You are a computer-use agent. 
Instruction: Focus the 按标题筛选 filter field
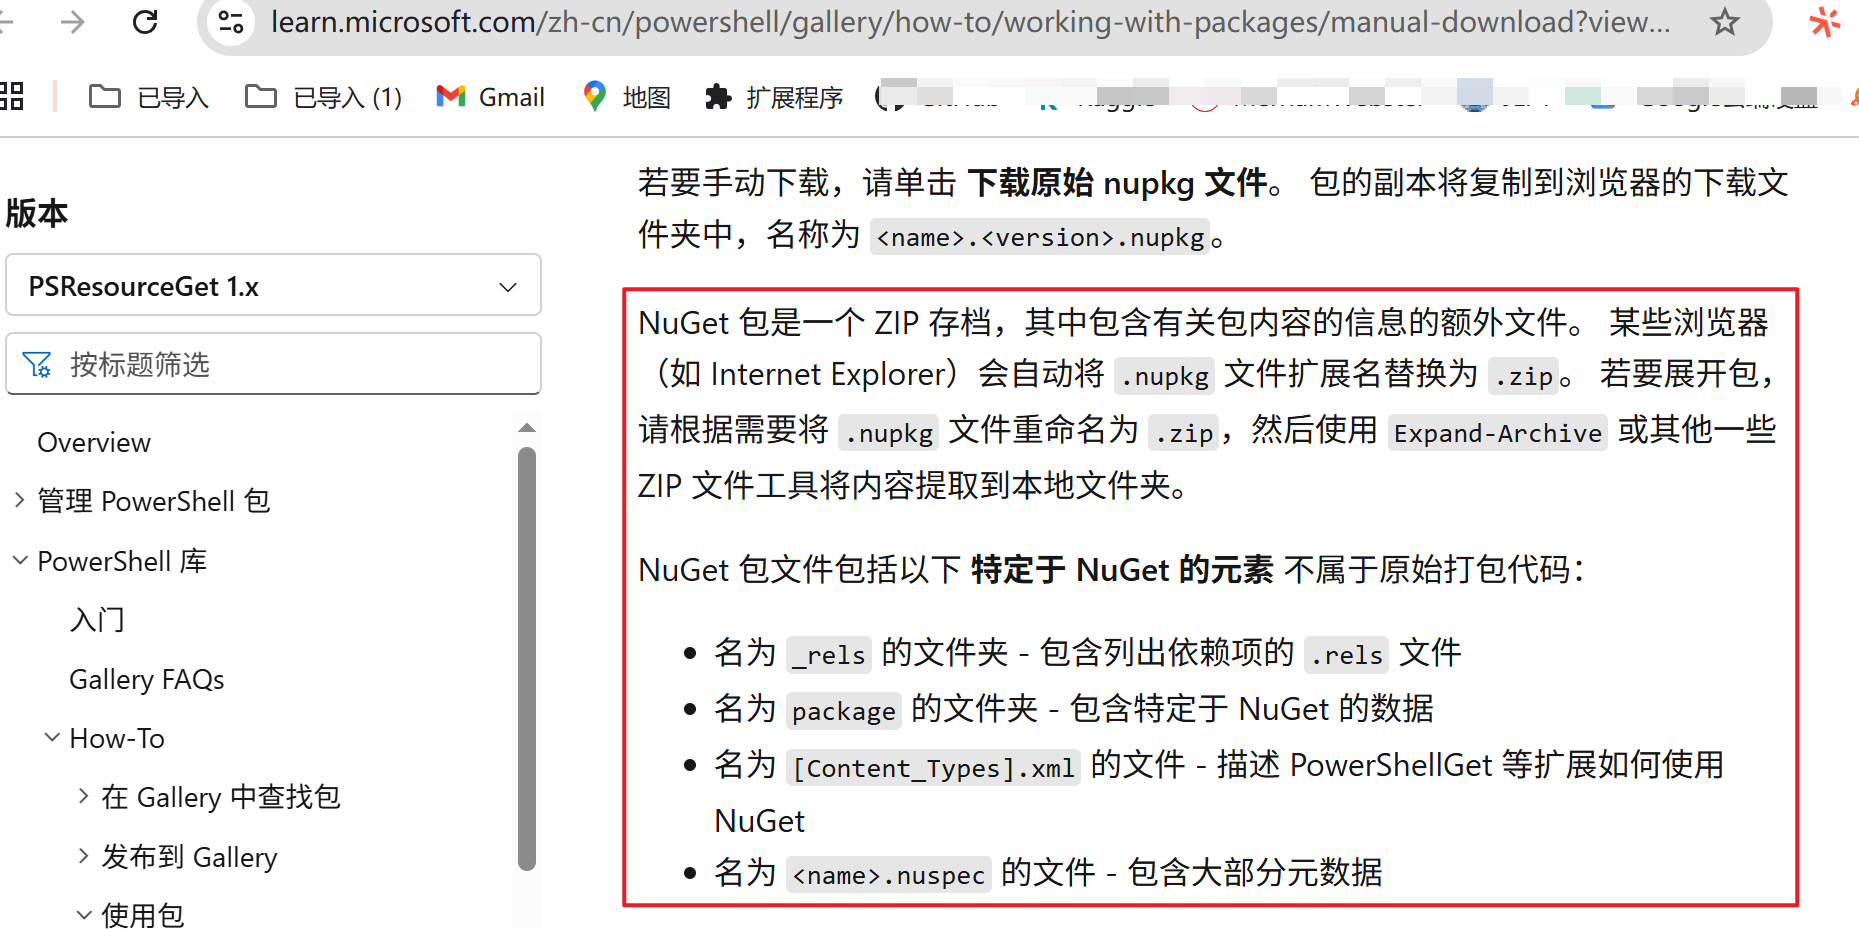273,364
